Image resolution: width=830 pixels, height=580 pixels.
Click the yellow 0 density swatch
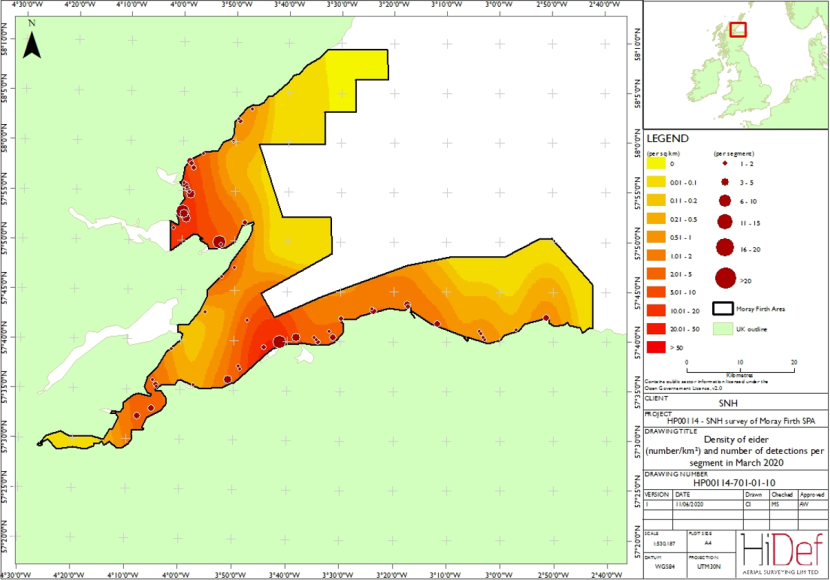pos(656,163)
